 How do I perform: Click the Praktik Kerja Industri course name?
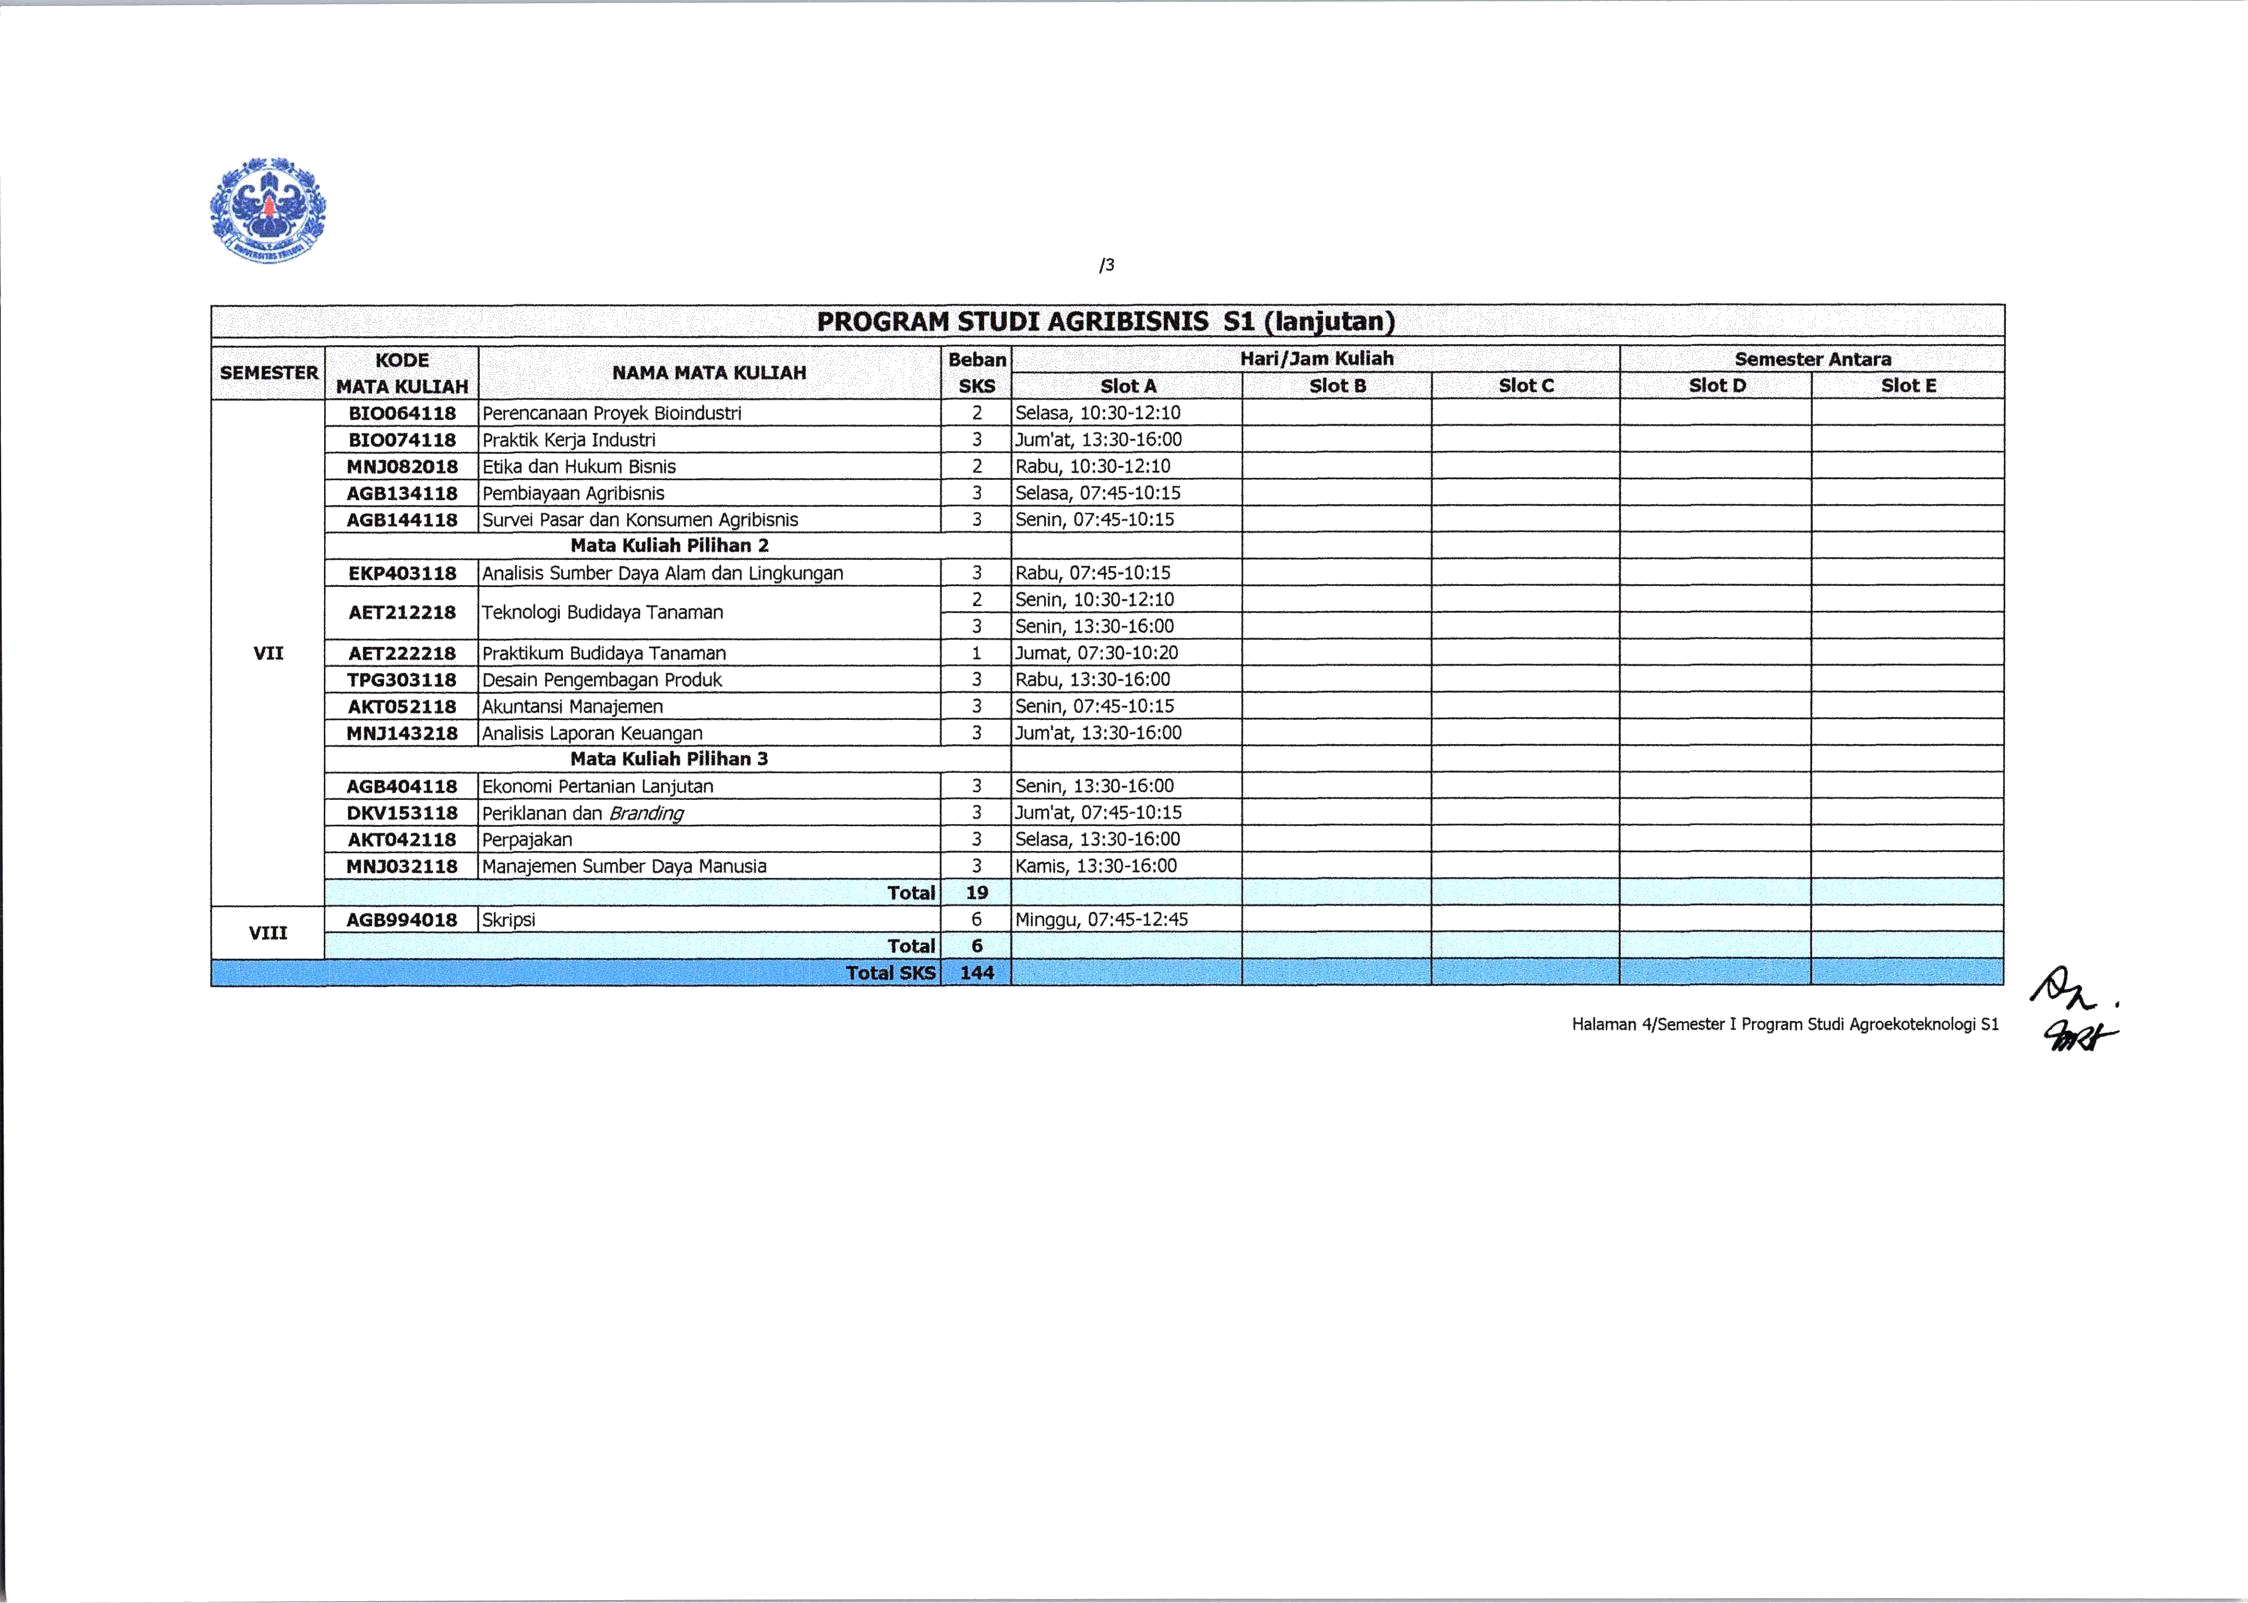point(569,440)
